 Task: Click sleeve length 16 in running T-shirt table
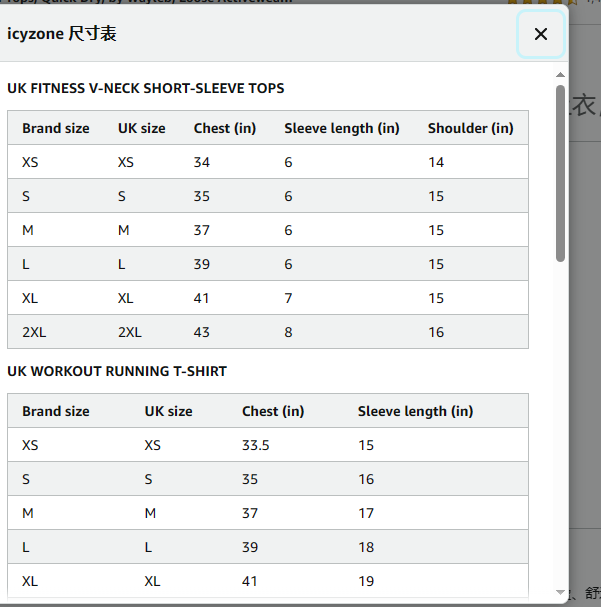tap(366, 479)
